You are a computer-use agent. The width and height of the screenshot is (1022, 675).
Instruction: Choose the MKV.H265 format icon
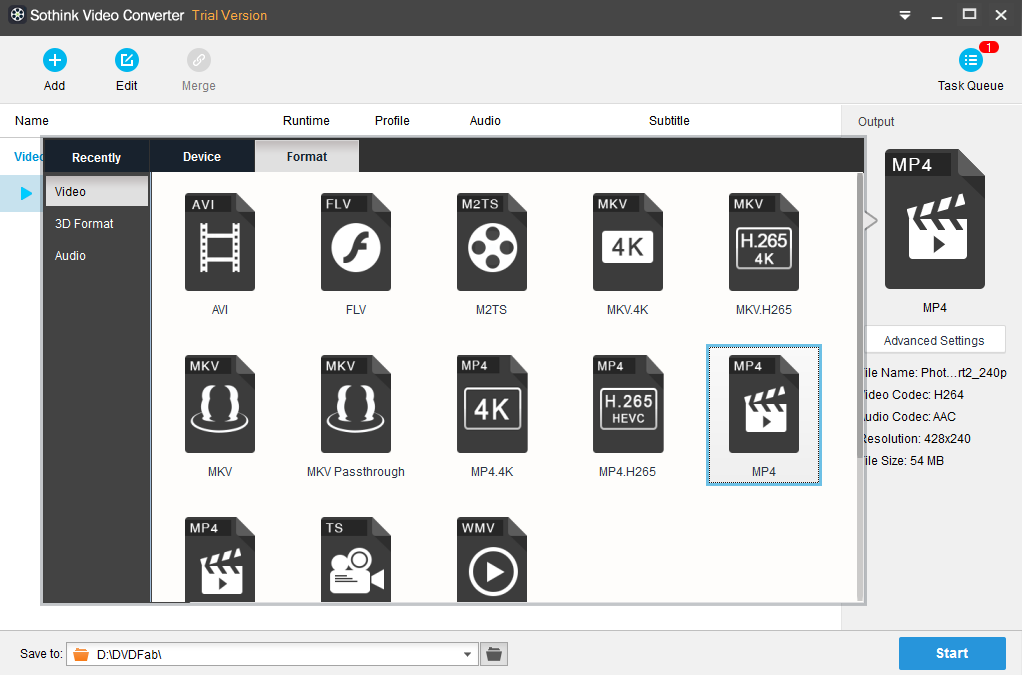[x=764, y=242]
